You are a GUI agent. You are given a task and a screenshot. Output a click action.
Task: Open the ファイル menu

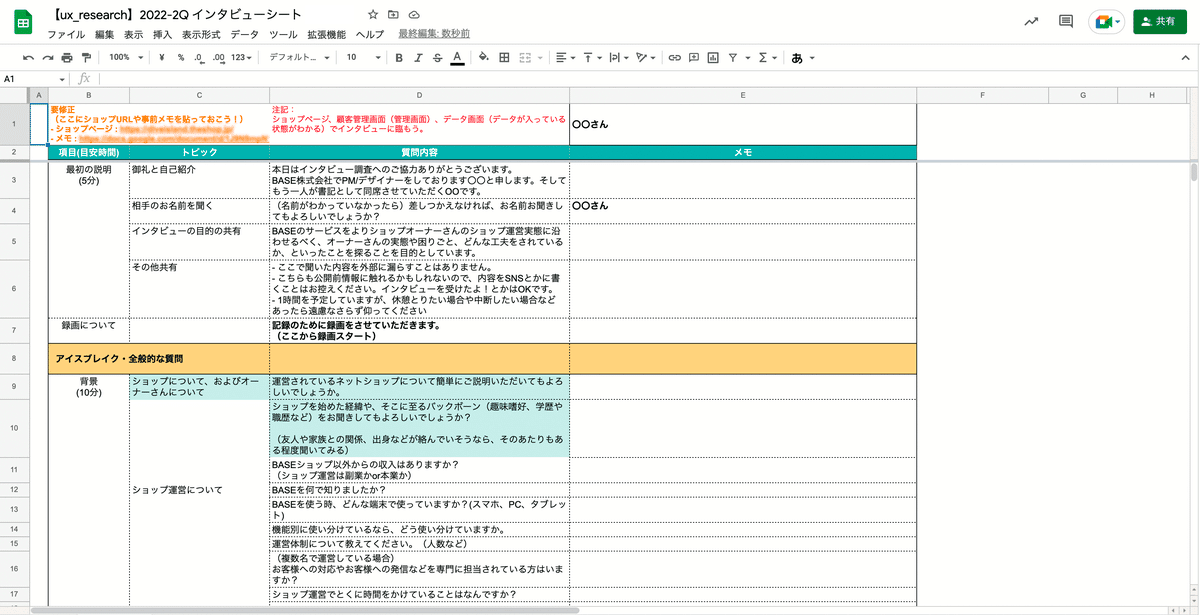66,34
